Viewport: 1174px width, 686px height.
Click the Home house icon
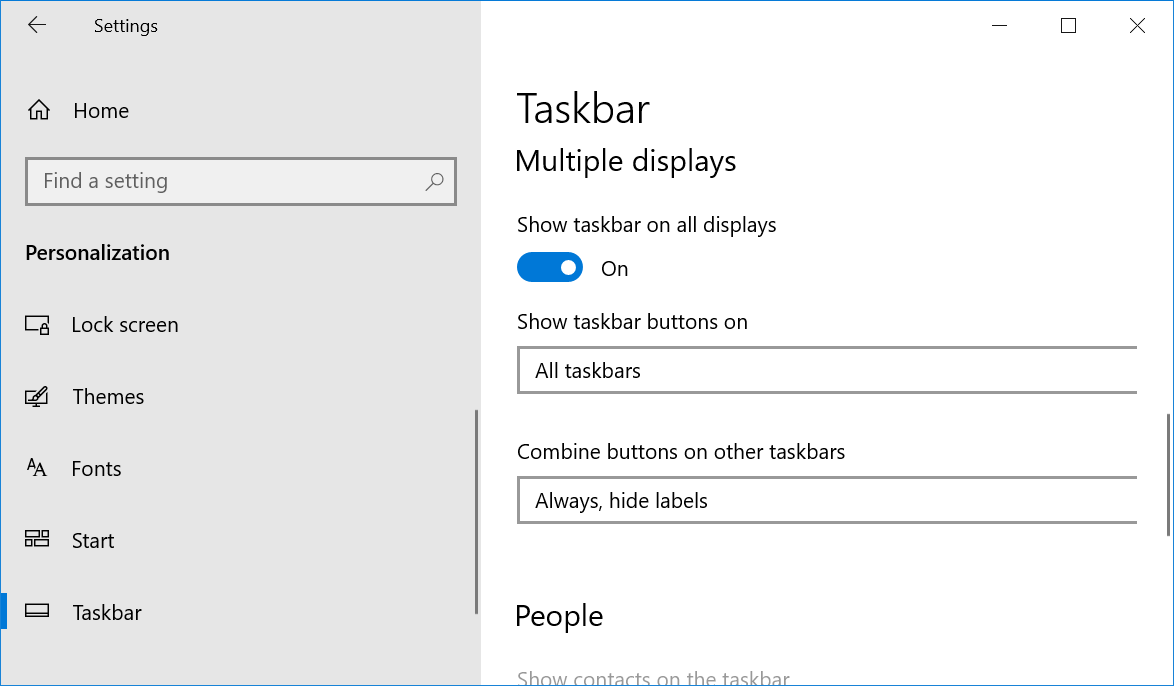[x=38, y=111]
